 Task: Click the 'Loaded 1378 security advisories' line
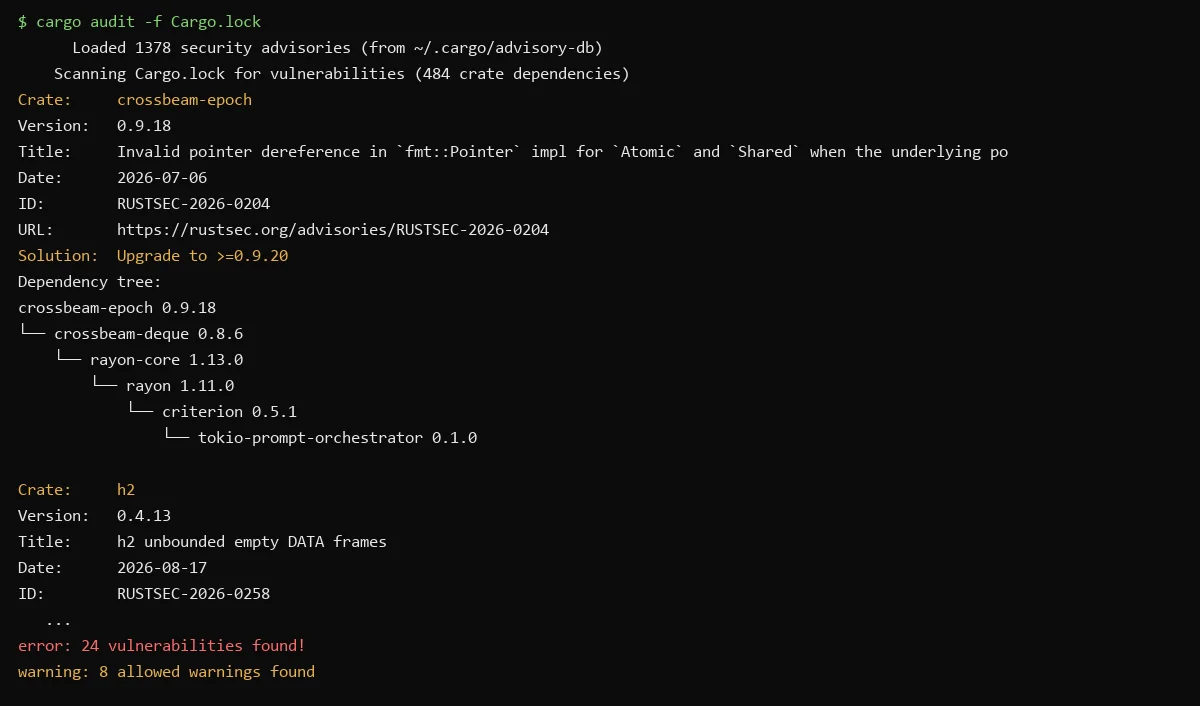(337, 48)
